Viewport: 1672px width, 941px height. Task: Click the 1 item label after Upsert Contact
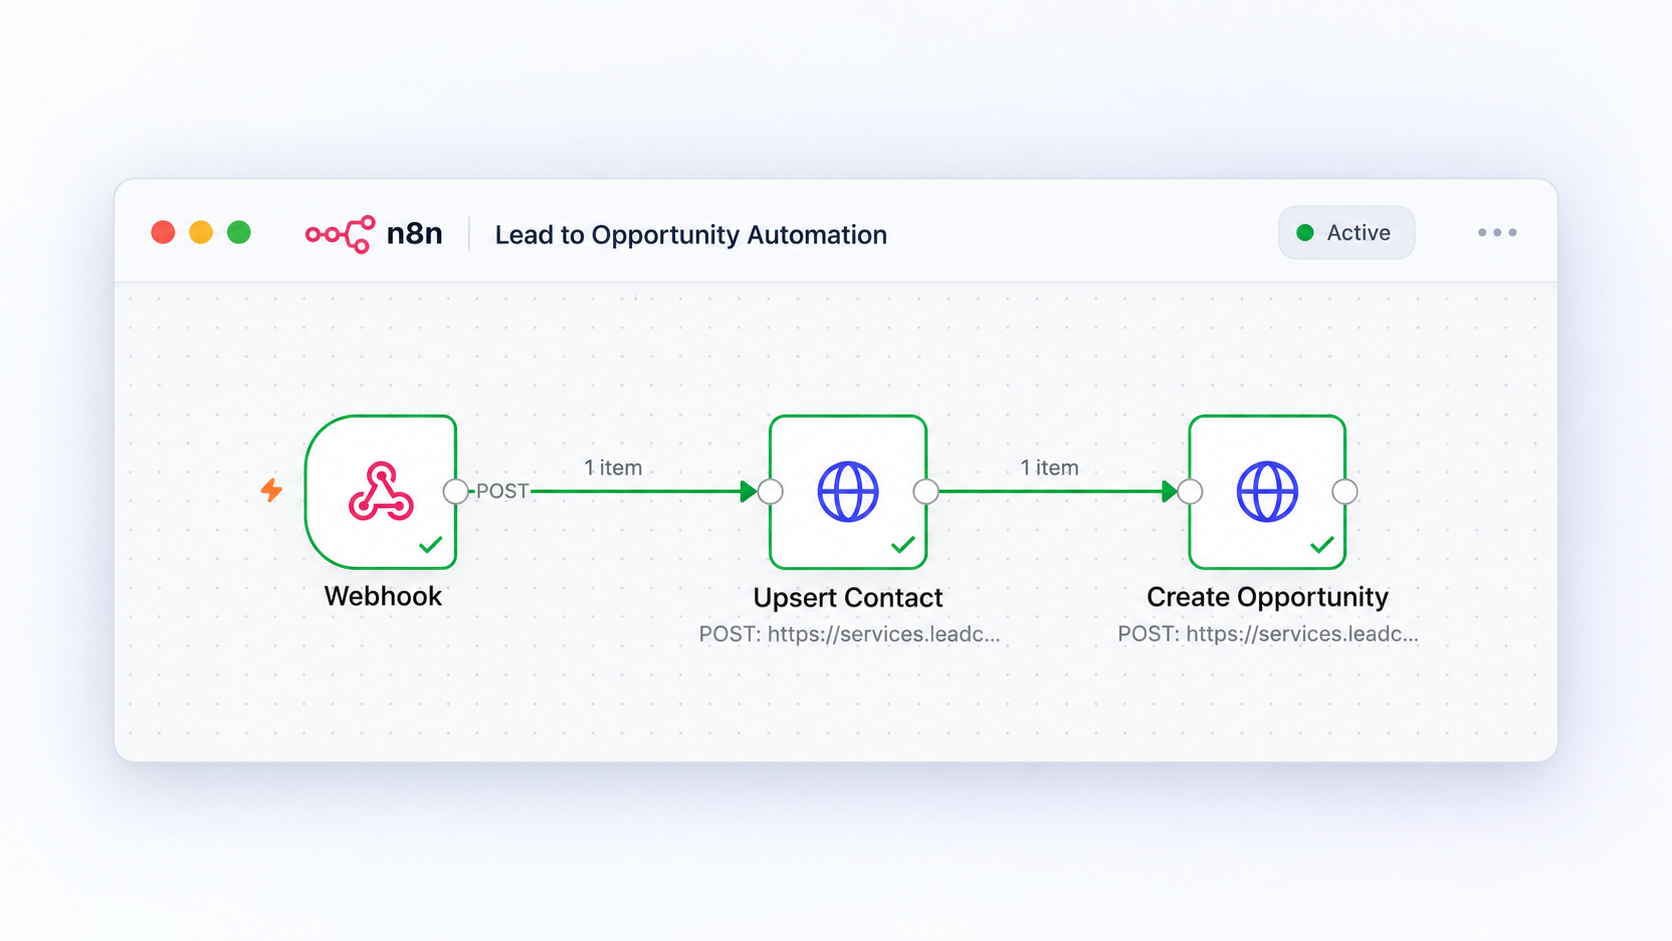coord(1049,467)
